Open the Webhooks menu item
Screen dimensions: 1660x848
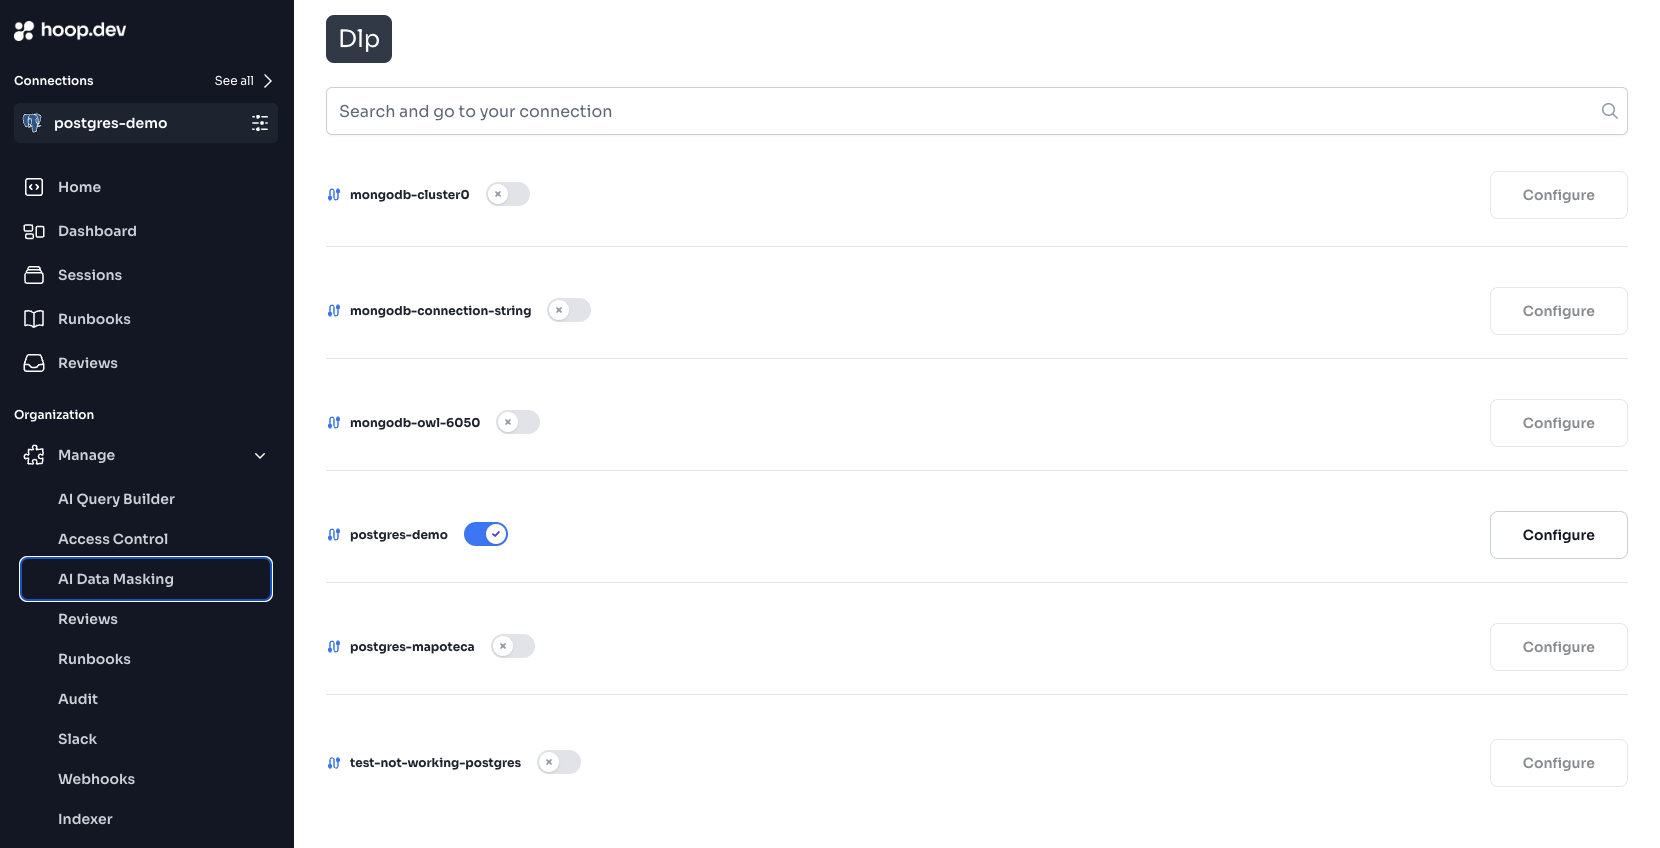point(96,779)
